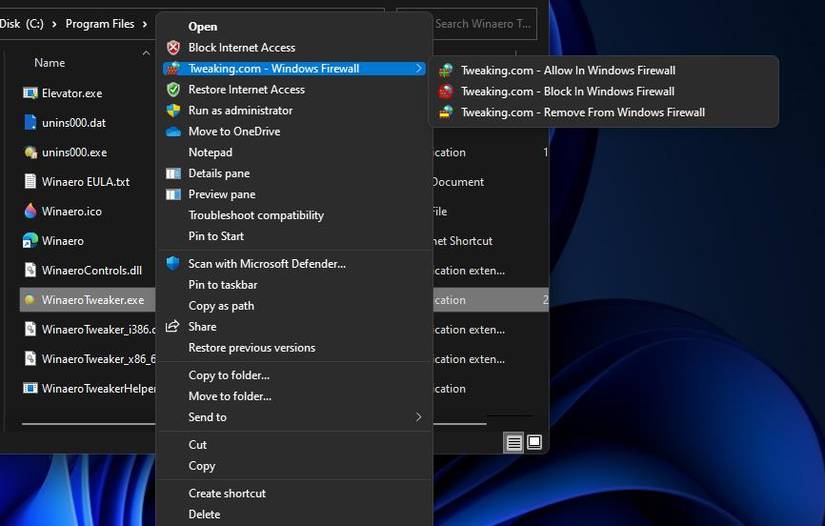Switch to details view layout button

point(513,443)
